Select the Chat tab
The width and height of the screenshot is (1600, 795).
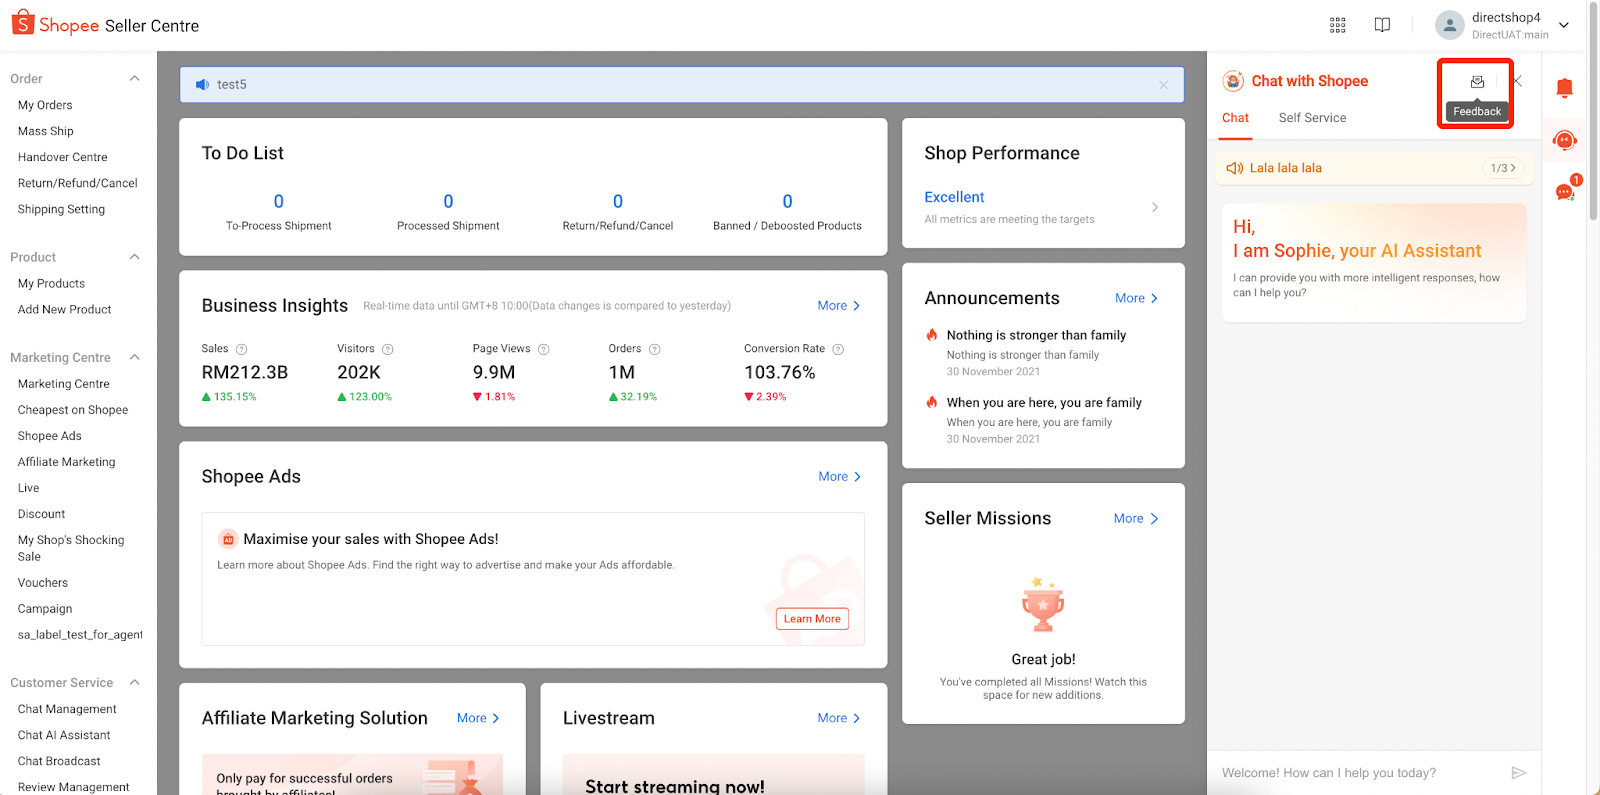[x=1235, y=118]
